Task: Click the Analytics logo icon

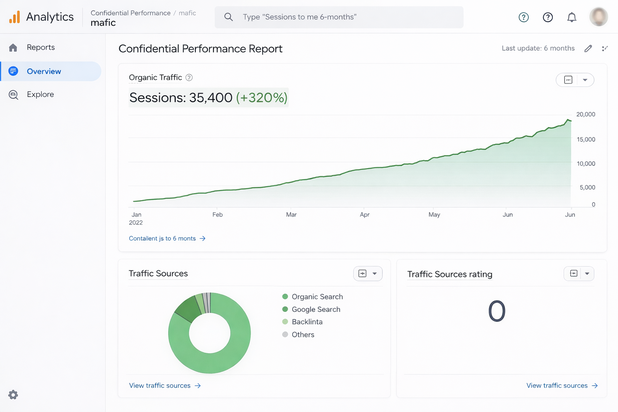Action: [14, 17]
